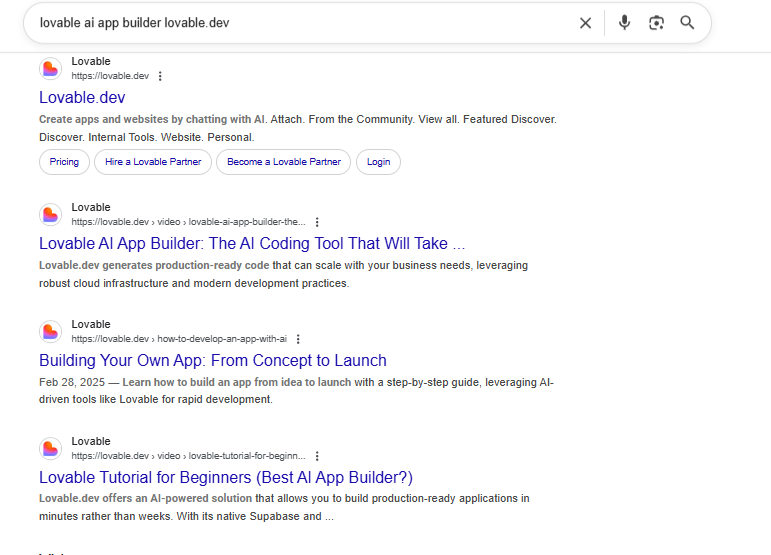Go to the Login sitelink
The height and width of the screenshot is (555, 771).
[378, 162]
